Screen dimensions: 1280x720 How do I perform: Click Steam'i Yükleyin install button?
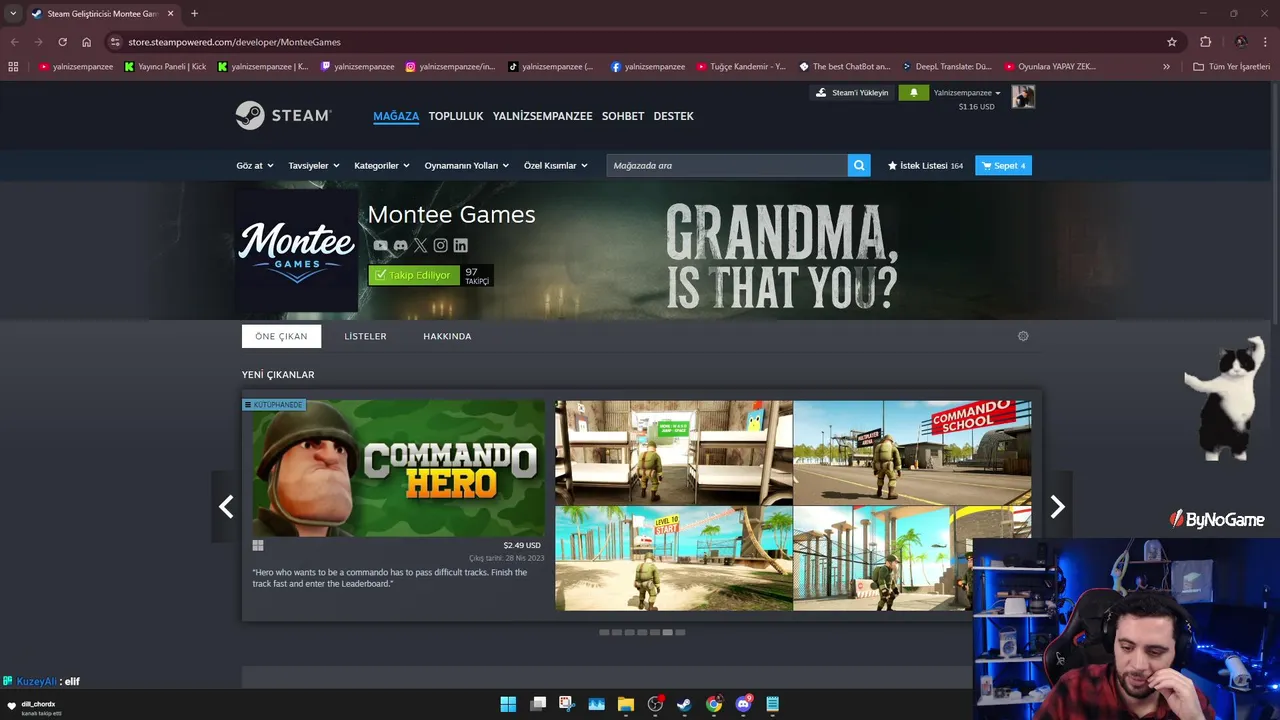coord(852,93)
